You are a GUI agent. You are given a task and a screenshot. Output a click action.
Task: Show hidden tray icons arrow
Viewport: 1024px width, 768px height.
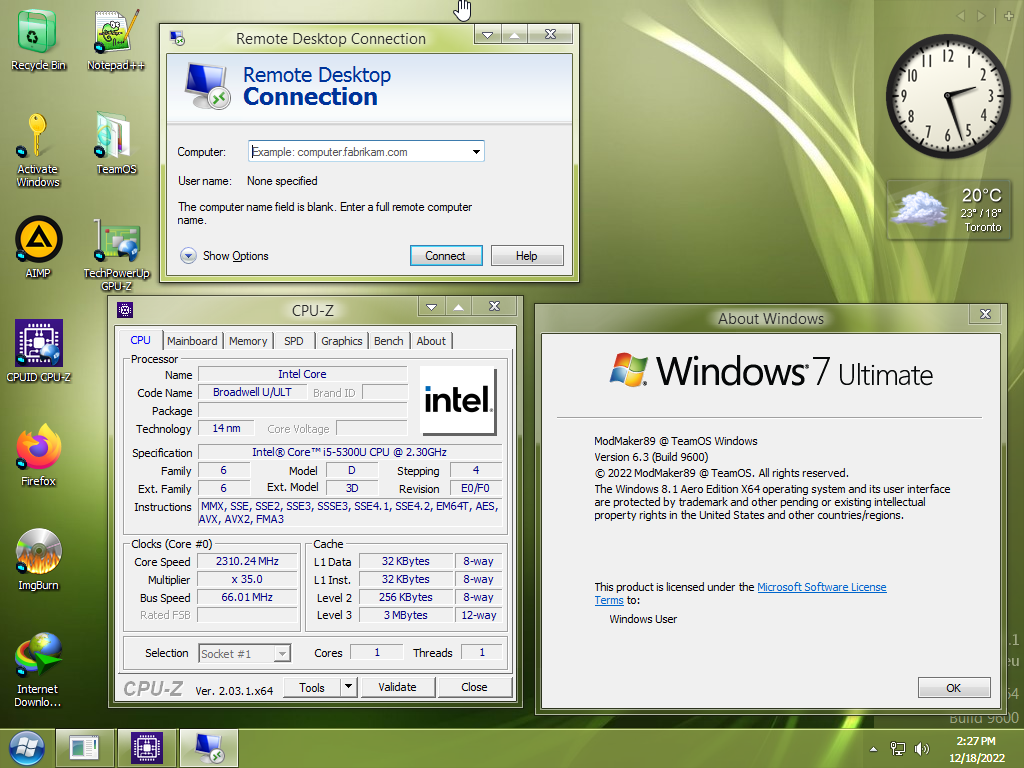873,748
